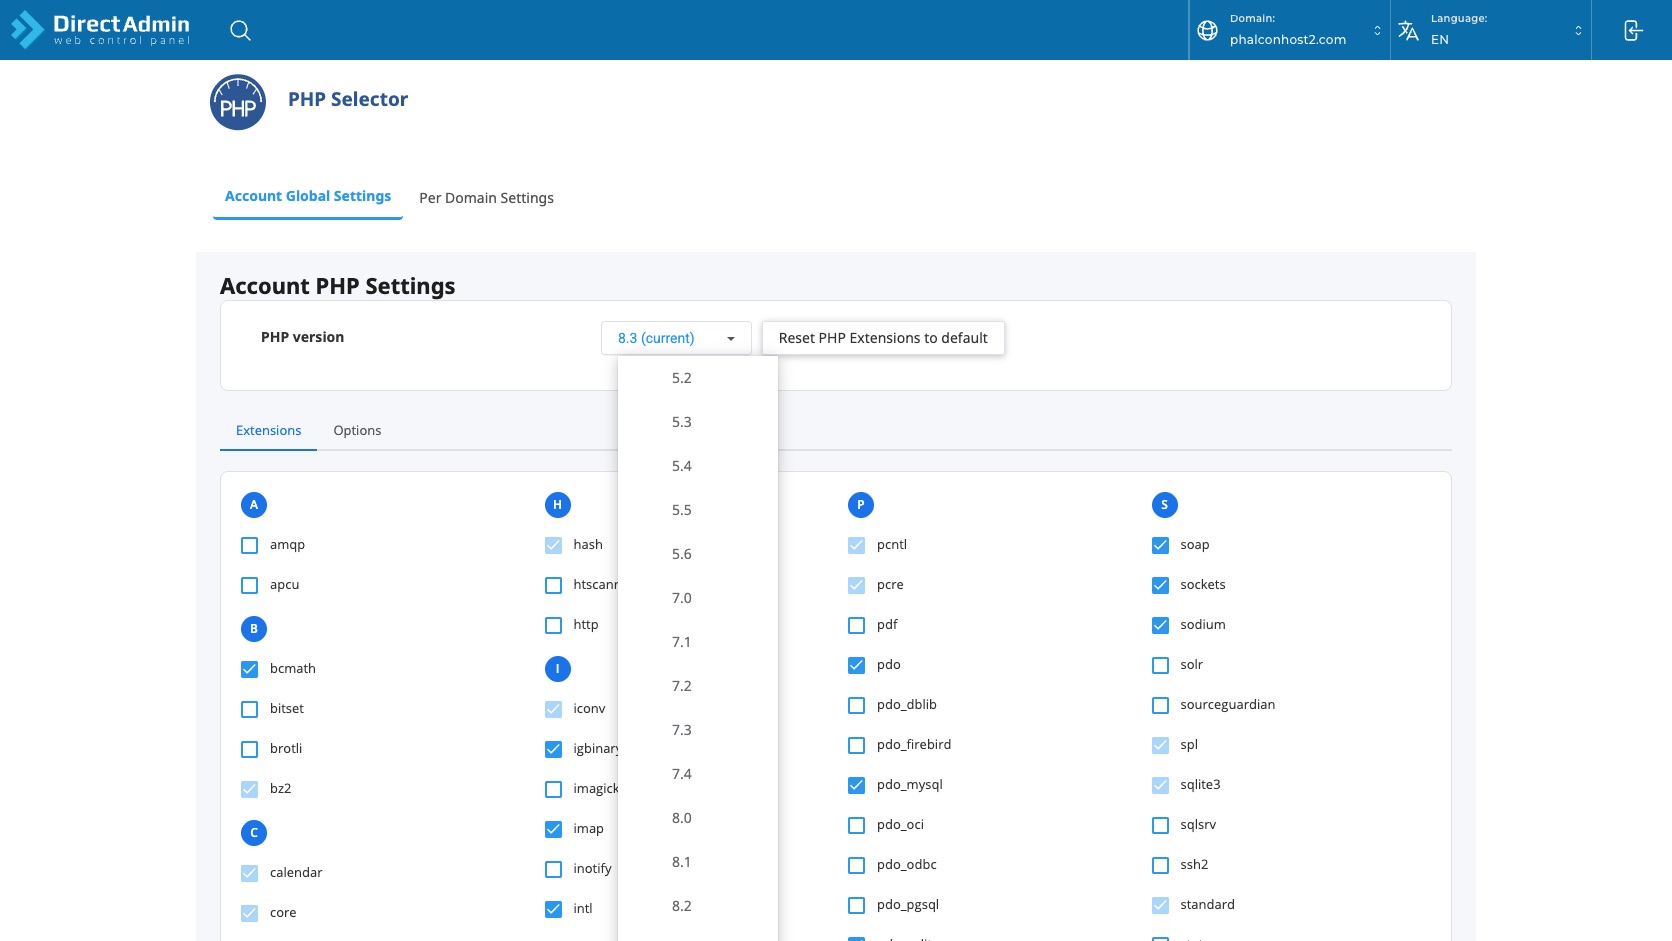1672x941 pixels.
Task: Select PHP version 5.6 from list
Action: coord(698,554)
